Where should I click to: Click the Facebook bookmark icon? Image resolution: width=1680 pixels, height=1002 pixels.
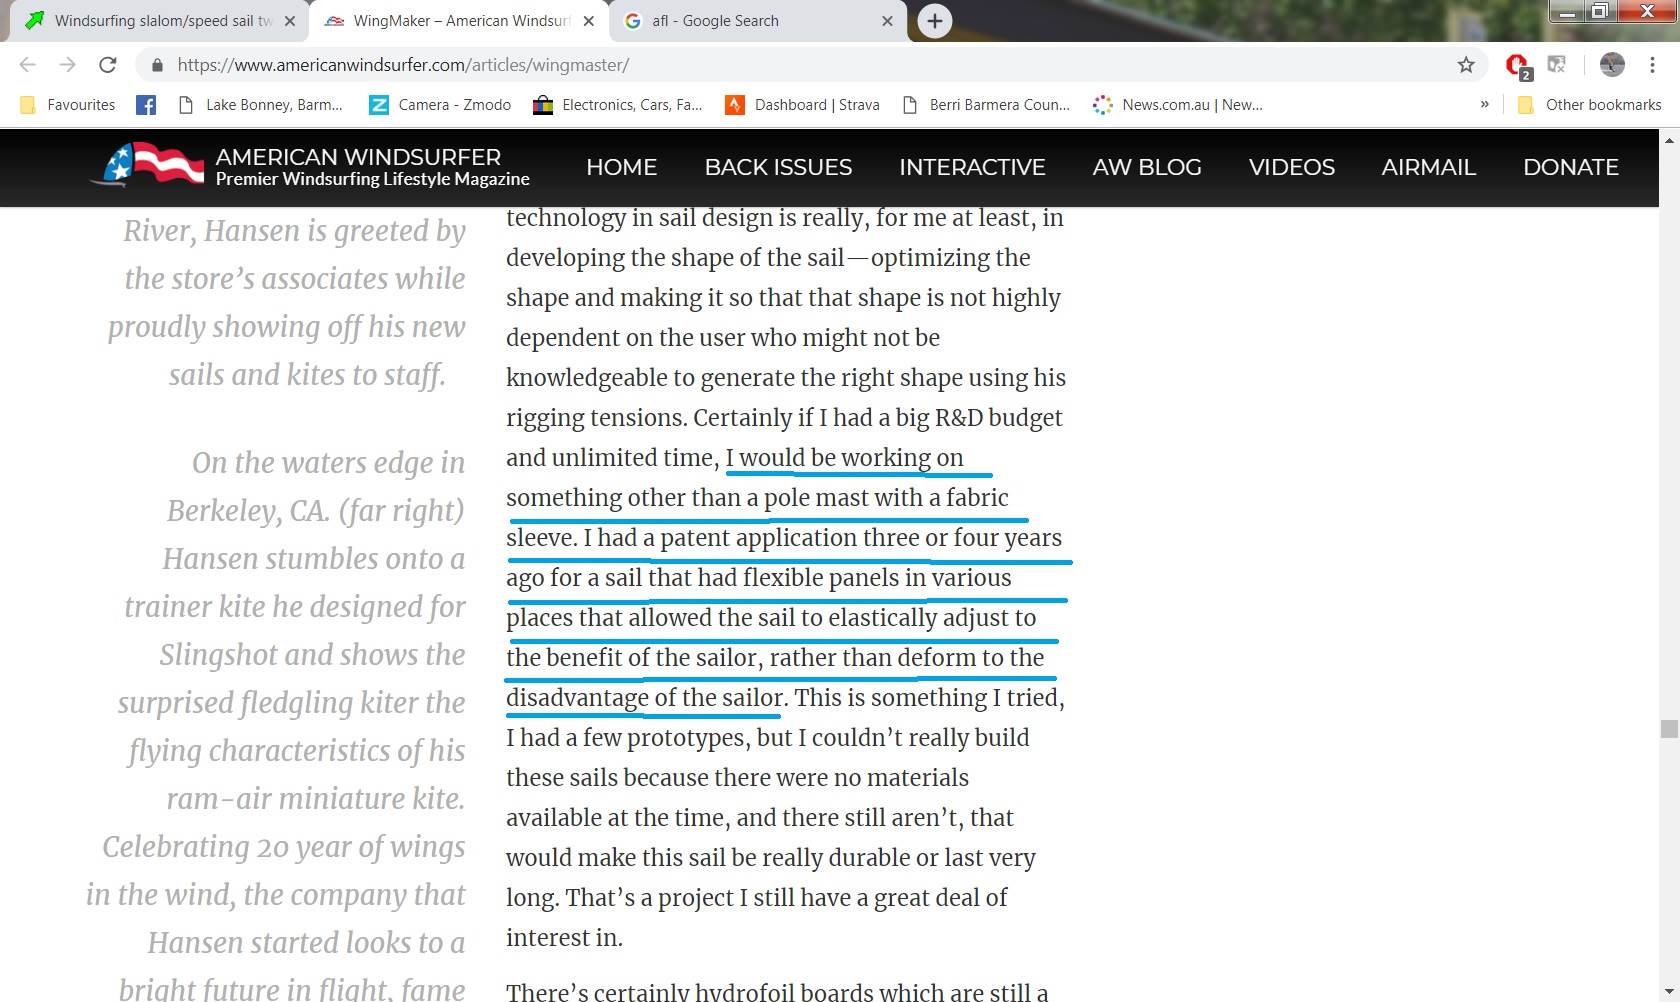click(x=146, y=105)
